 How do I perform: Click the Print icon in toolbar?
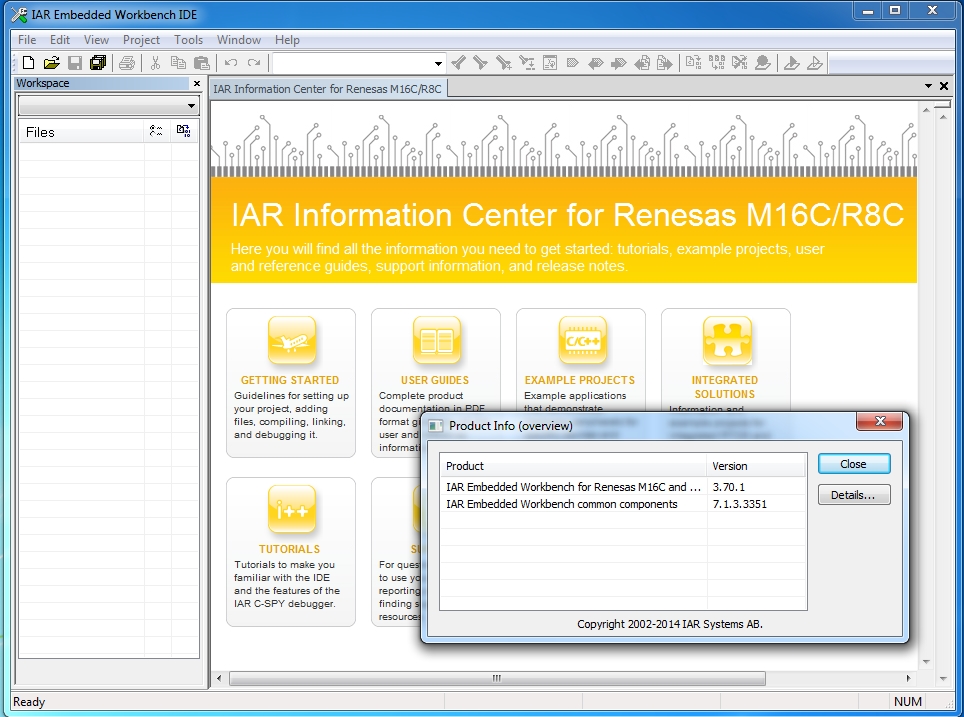[127, 63]
